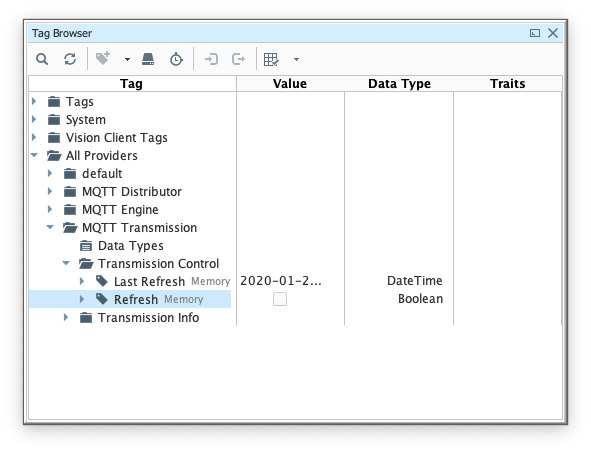Click the import tags icon

pyautogui.click(x=211, y=59)
